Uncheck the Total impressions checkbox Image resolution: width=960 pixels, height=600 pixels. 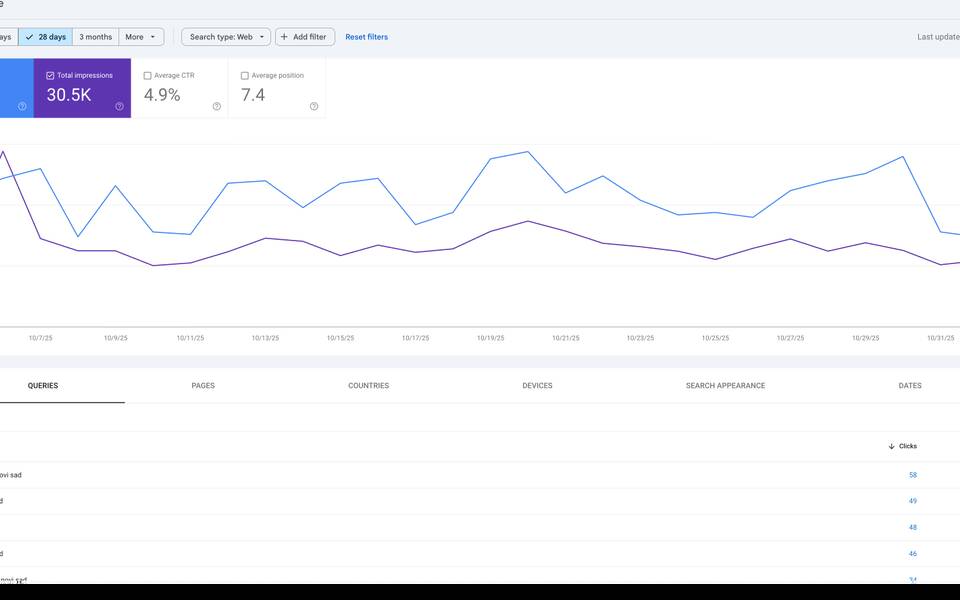50,75
